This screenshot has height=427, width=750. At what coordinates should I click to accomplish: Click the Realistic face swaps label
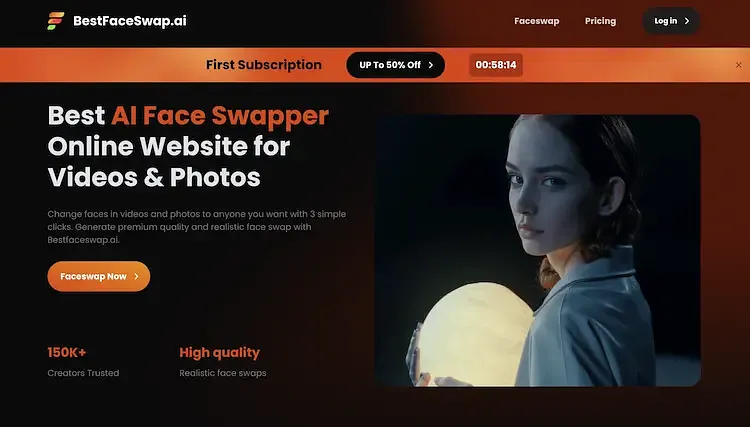coord(223,373)
